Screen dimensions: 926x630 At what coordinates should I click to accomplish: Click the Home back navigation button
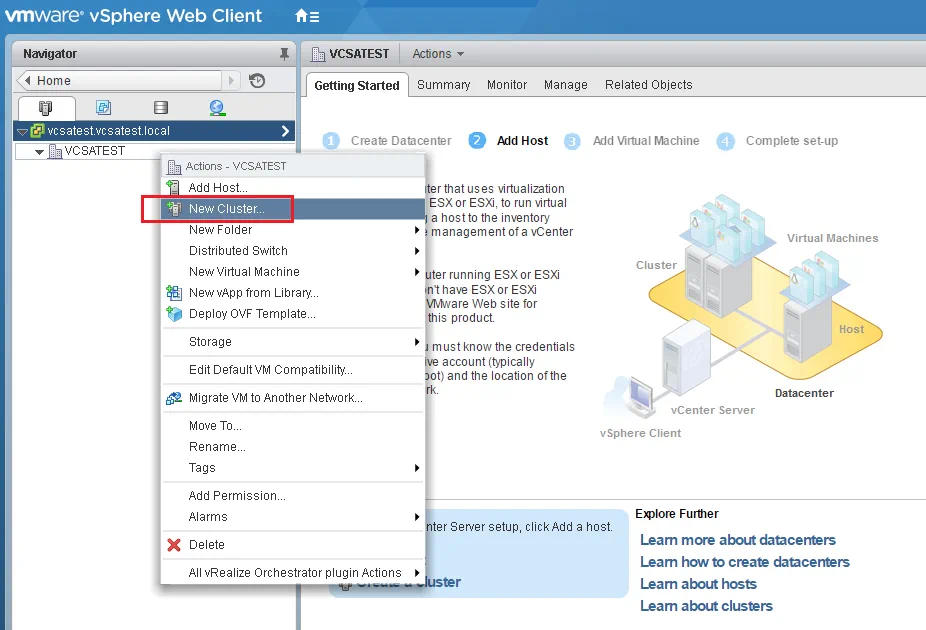click(120, 81)
